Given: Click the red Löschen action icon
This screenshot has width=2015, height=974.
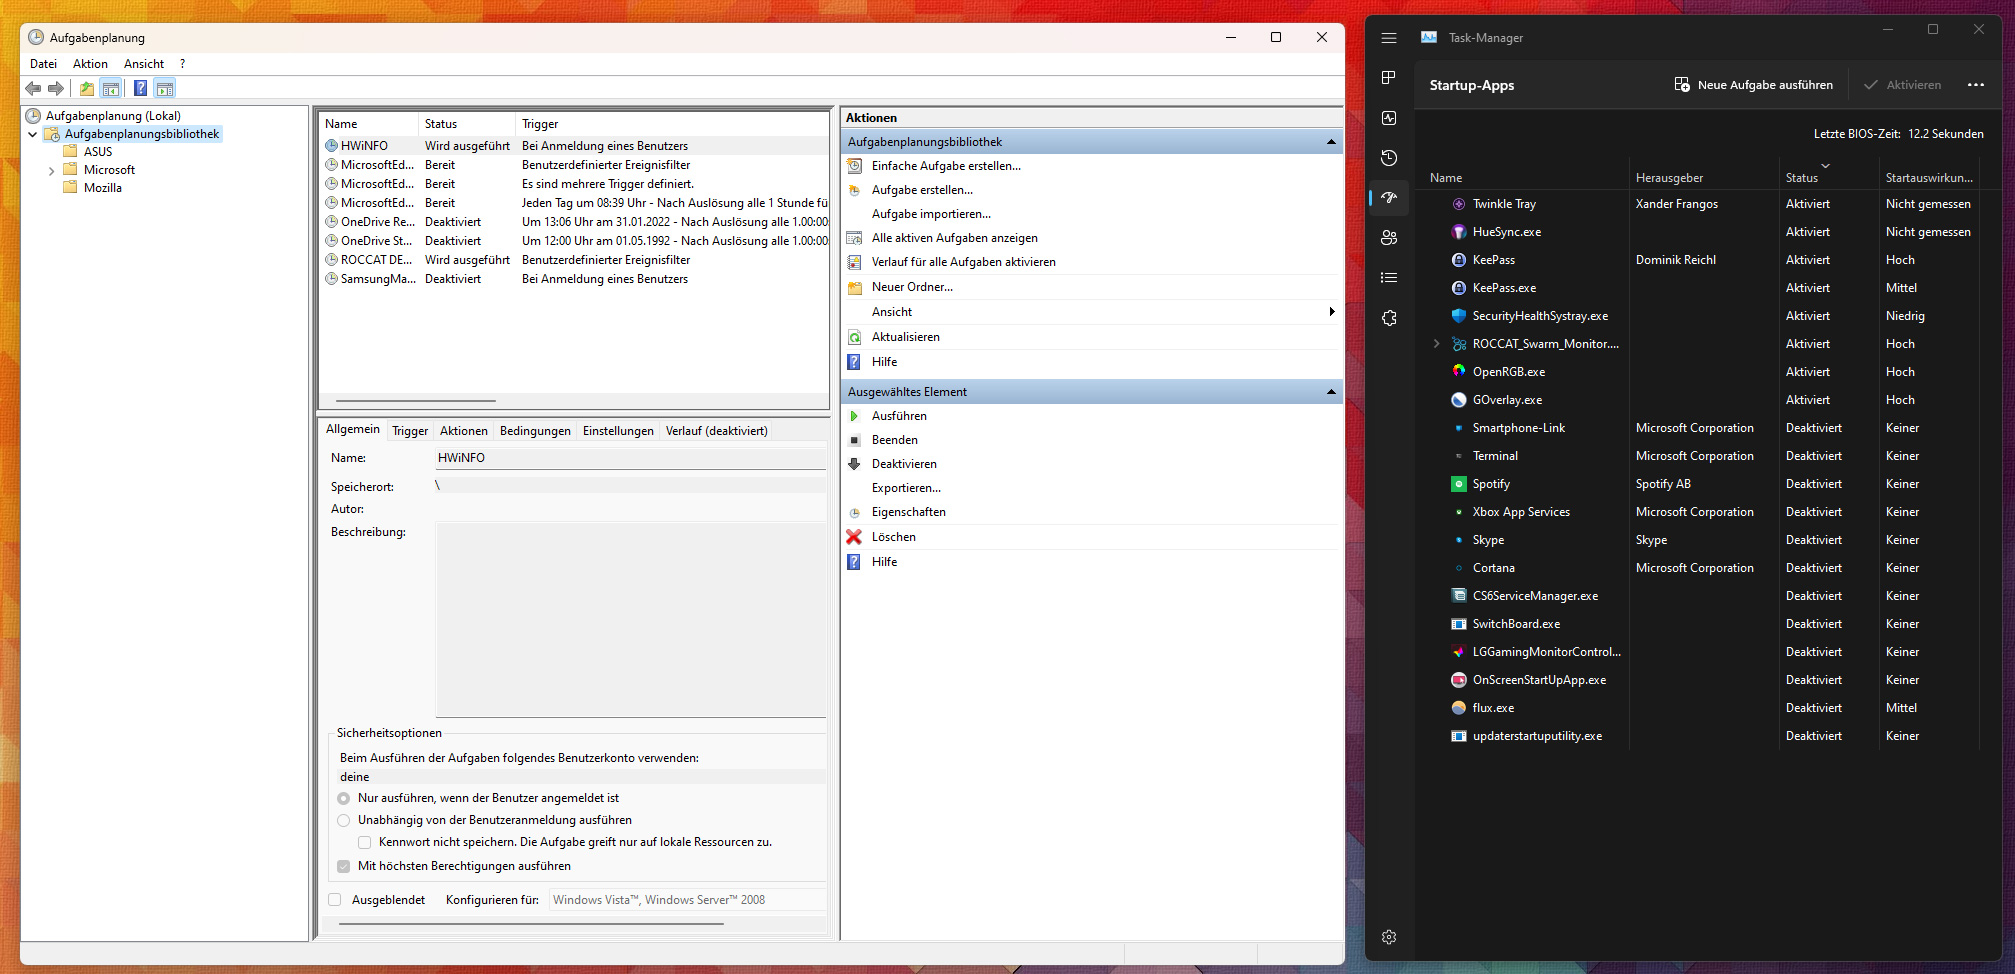Looking at the screenshot, I should [x=854, y=537].
